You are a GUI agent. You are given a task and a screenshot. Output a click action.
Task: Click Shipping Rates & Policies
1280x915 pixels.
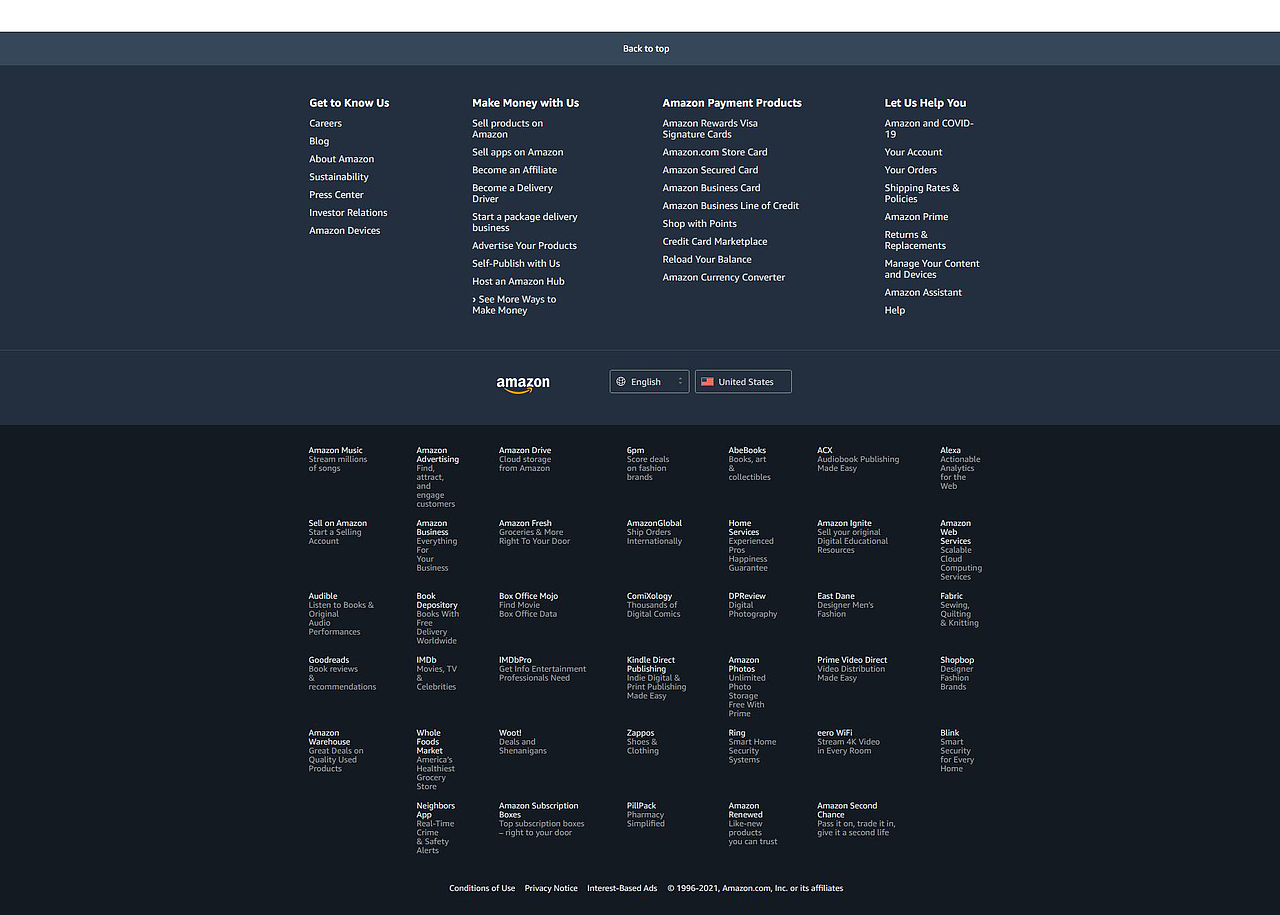pos(922,194)
